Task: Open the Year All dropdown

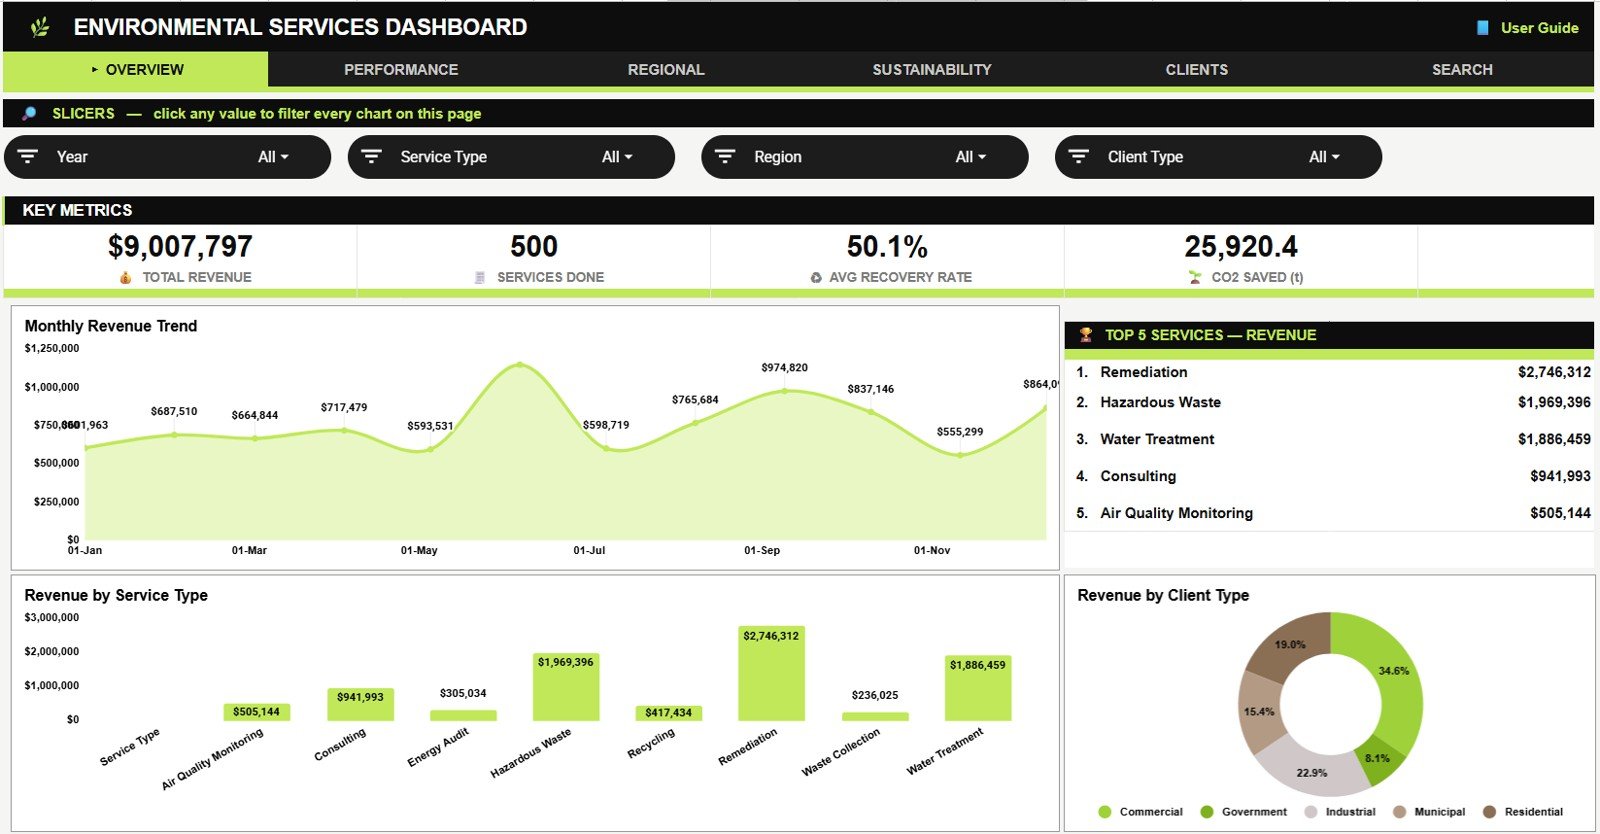Action: 273,157
